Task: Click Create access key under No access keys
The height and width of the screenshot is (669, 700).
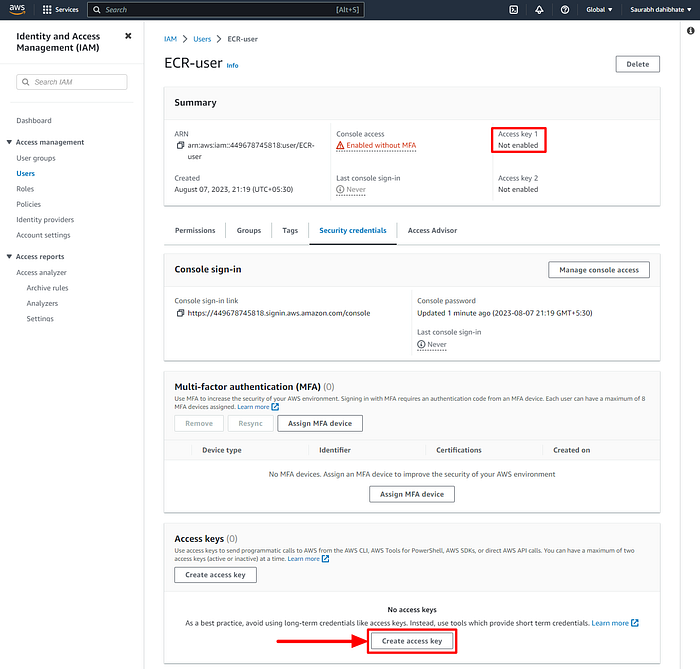Action: click(x=412, y=641)
